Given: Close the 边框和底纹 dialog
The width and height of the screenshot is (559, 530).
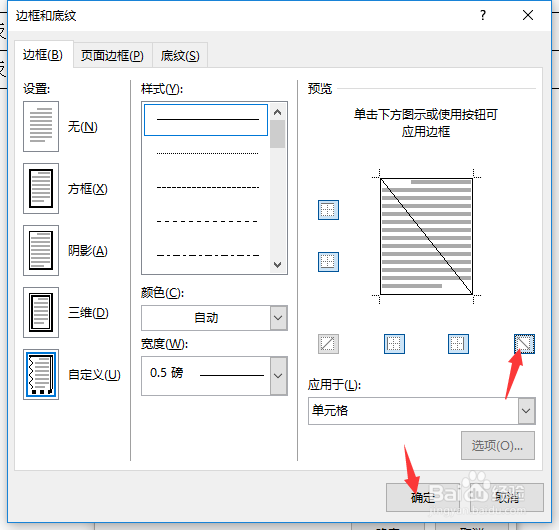Looking at the screenshot, I should pos(528,15).
